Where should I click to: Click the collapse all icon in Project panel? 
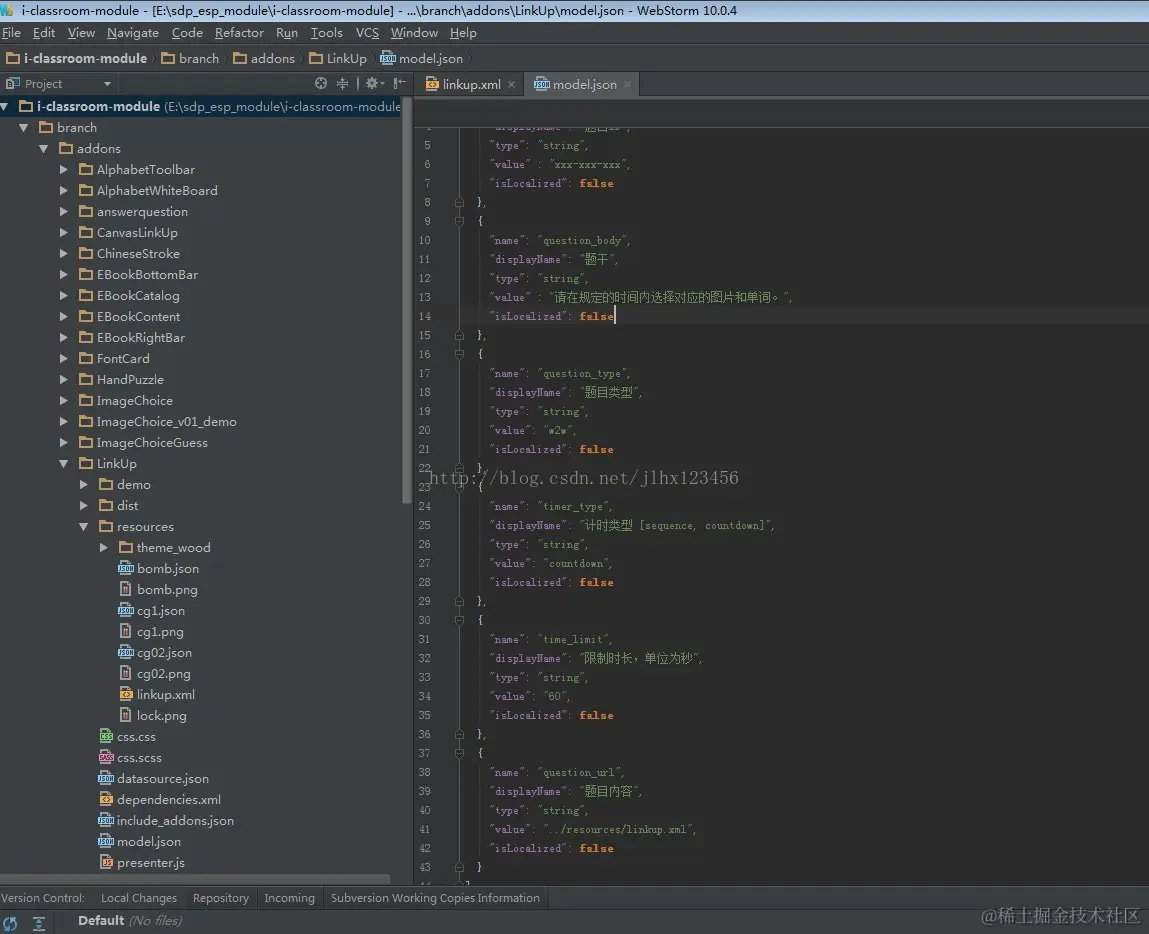click(342, 84)
